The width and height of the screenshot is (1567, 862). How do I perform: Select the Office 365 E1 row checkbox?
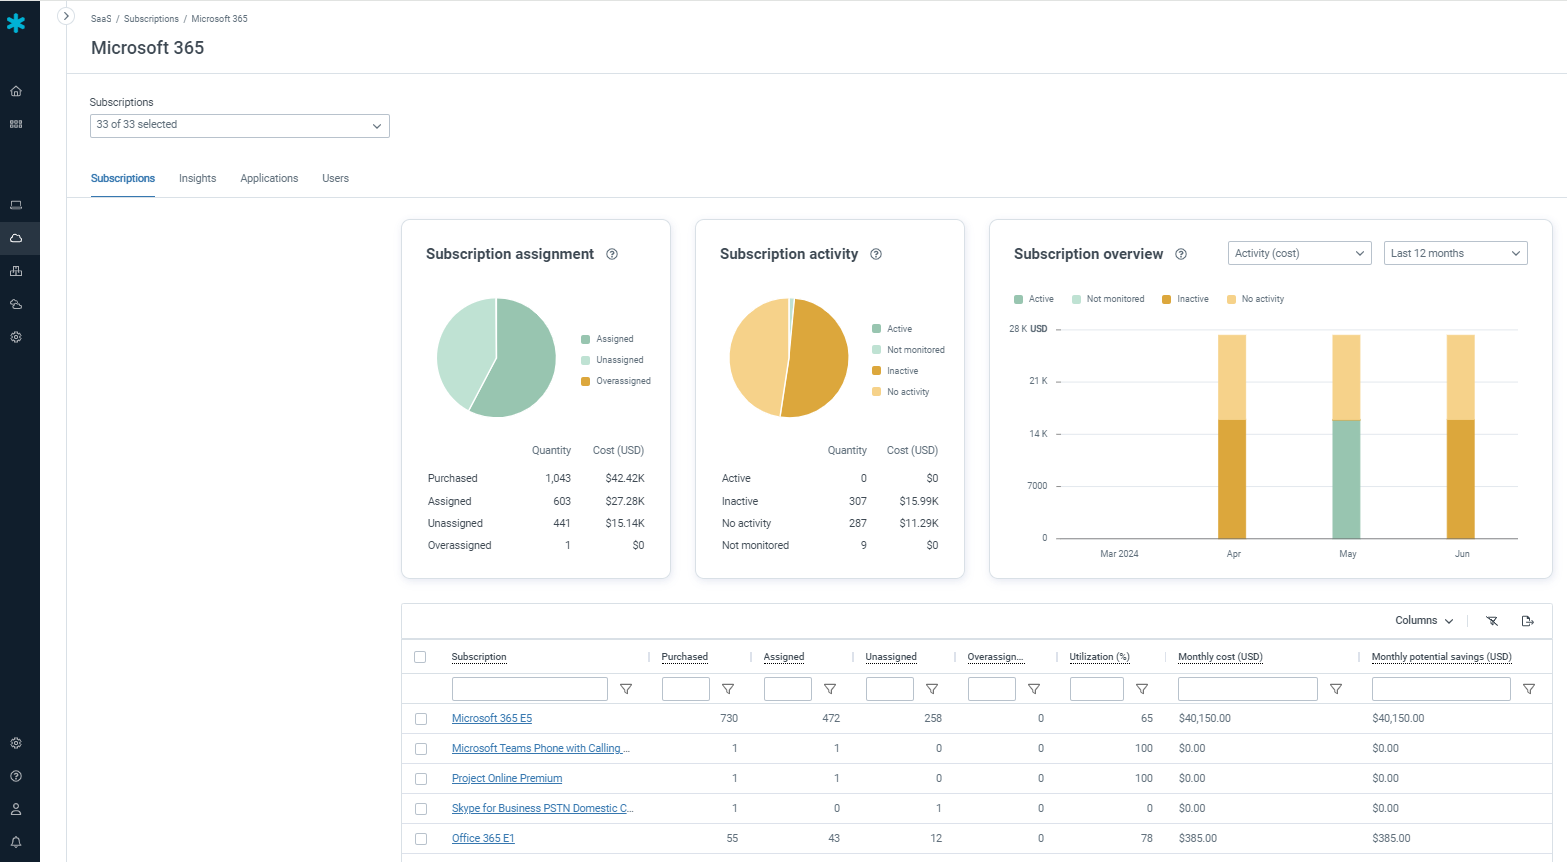tap(421, 839)
